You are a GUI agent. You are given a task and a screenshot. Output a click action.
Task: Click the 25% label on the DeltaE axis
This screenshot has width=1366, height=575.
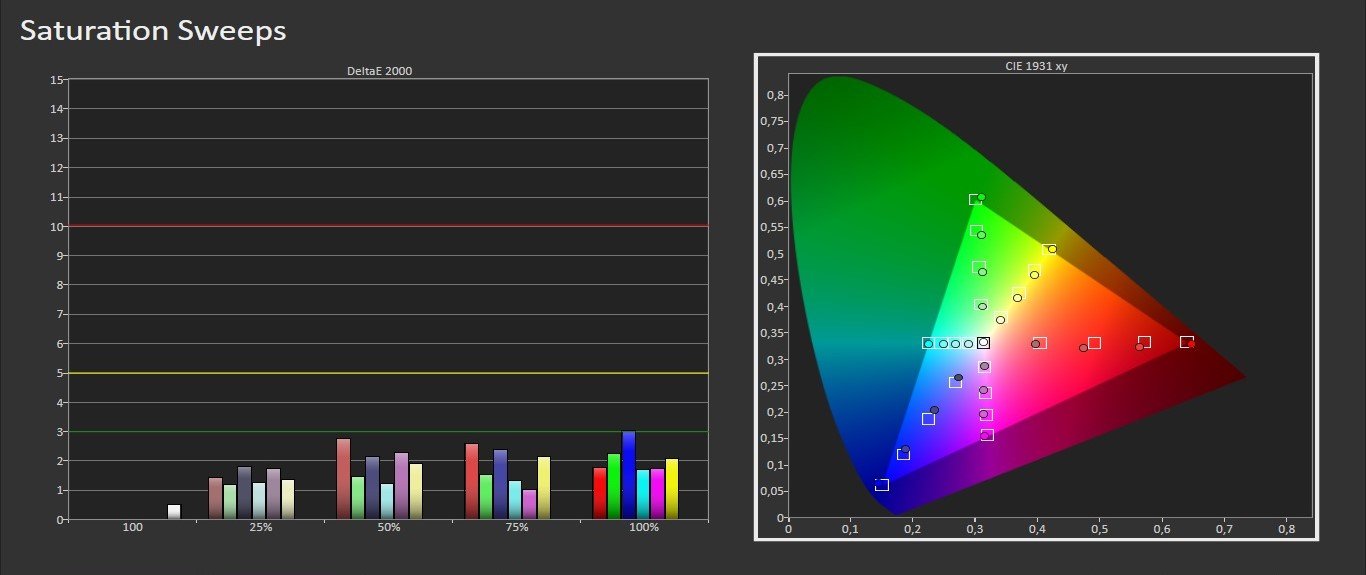[x=260, y=527]
